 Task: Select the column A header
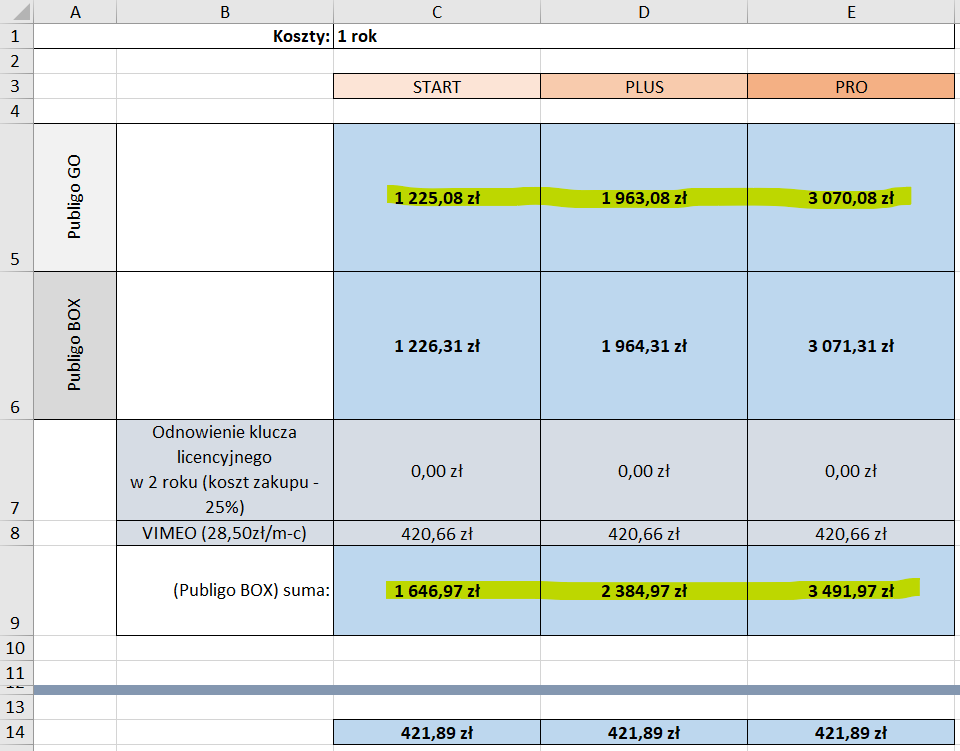(x=75, y=12)
